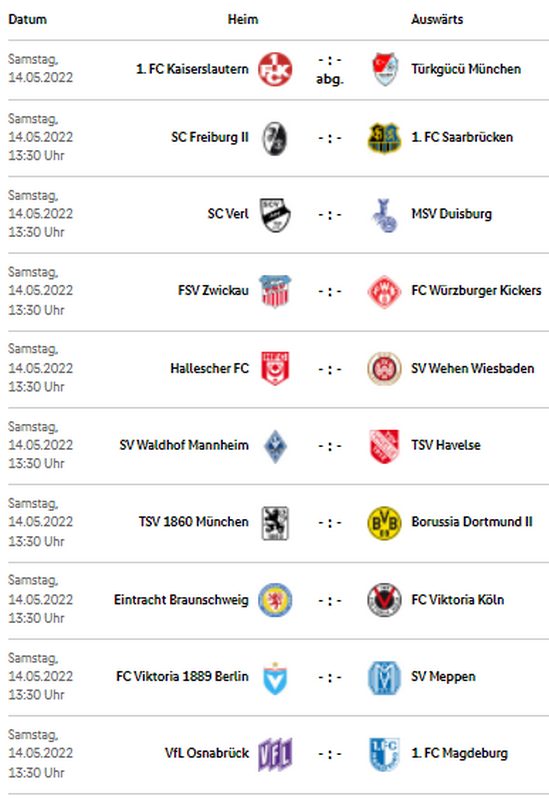Screen dimensions: 549x800
Task: Click the FSV Zwickau club badge
Action: click(x=275, y=291)
